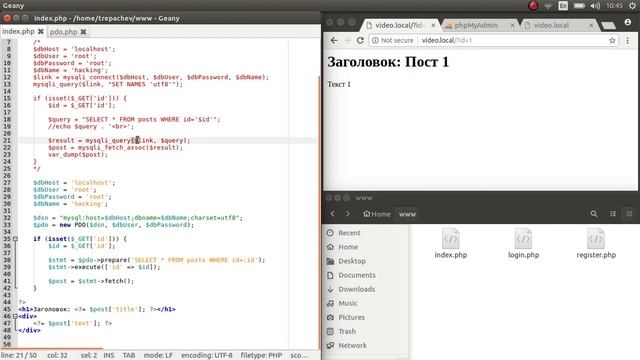Click Home in the file manager path bar
The image size is (640, 360).
[377, 214]
